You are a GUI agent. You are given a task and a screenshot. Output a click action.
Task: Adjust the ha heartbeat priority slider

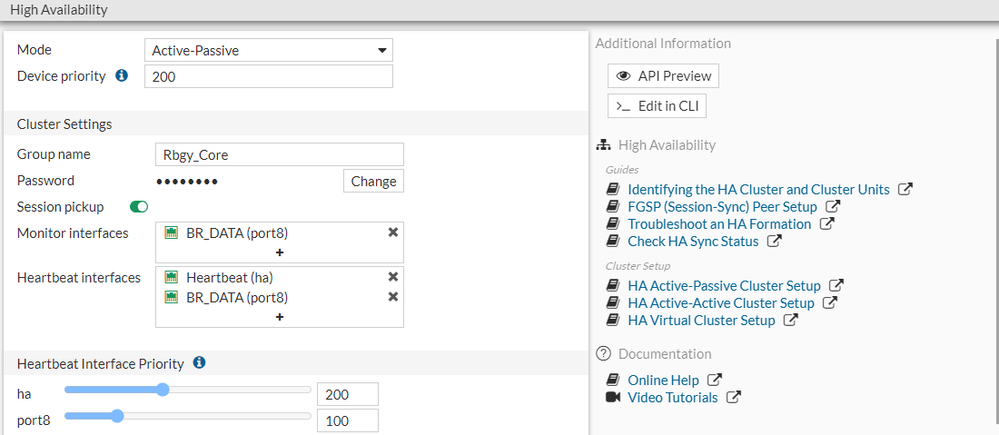(163, 389)
